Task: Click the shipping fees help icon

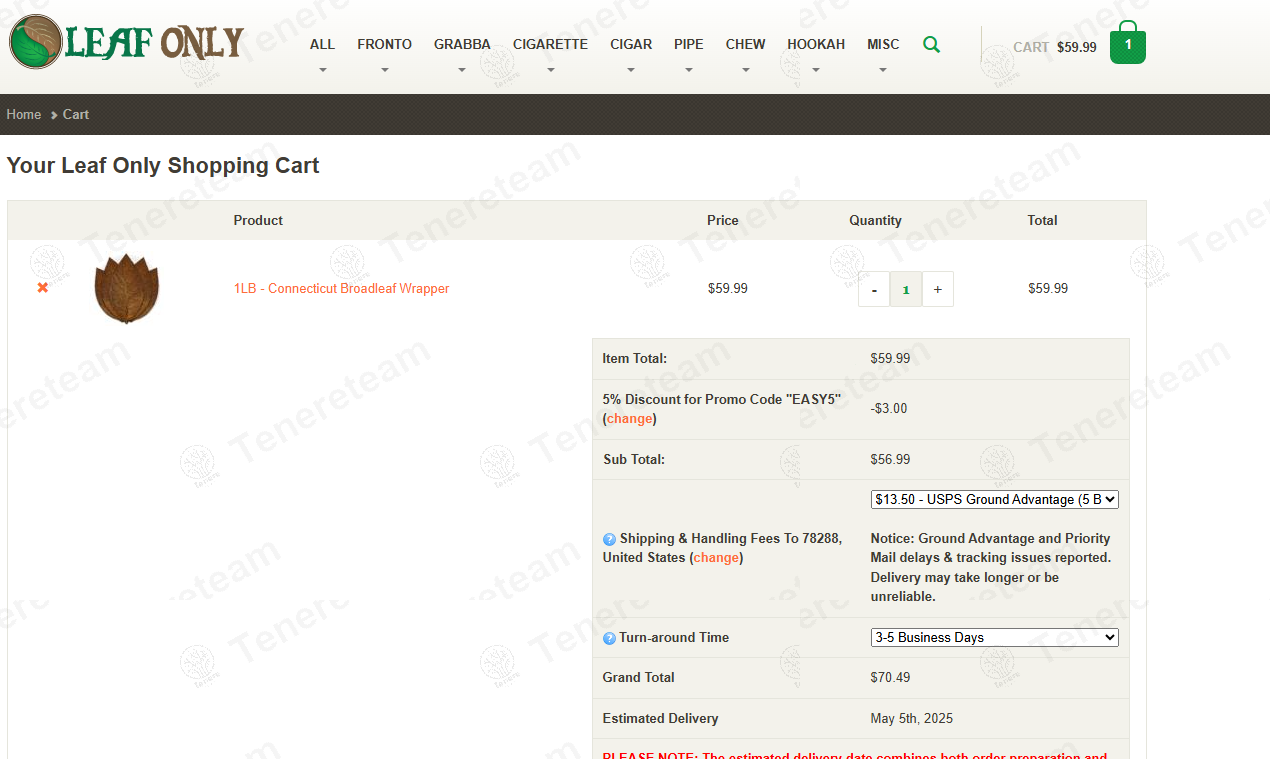Action: click(609, 539)
